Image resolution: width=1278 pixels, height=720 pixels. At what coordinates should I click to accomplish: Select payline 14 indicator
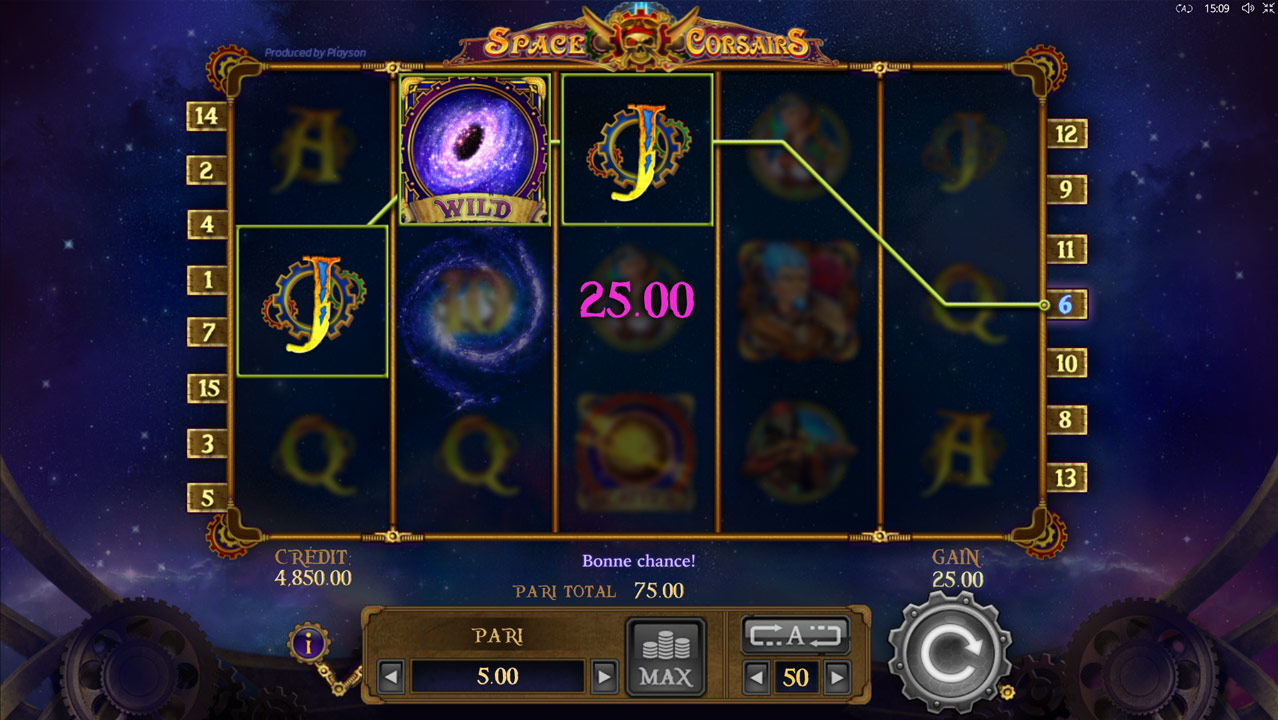tap(207, 116)
